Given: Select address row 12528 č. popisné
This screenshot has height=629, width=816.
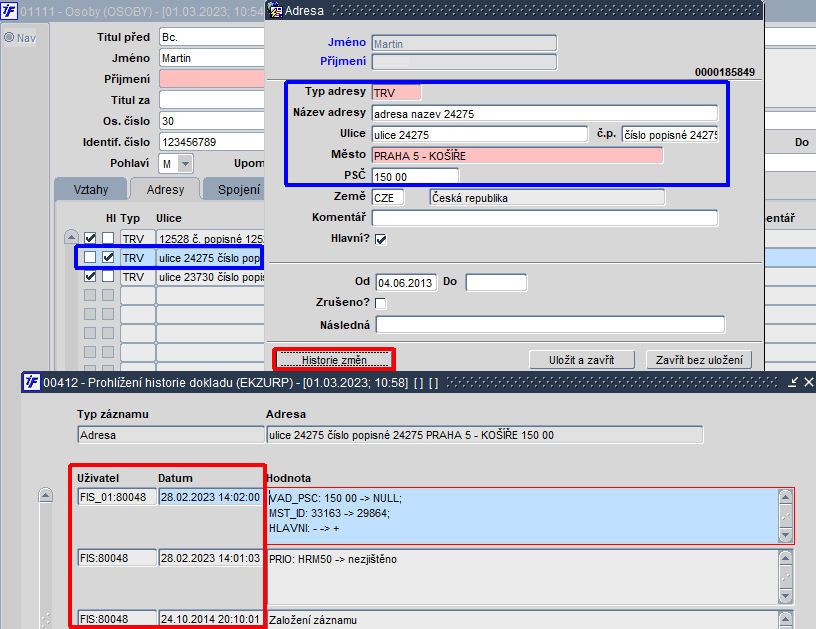Looking at the screenshot, I should 211,238.
